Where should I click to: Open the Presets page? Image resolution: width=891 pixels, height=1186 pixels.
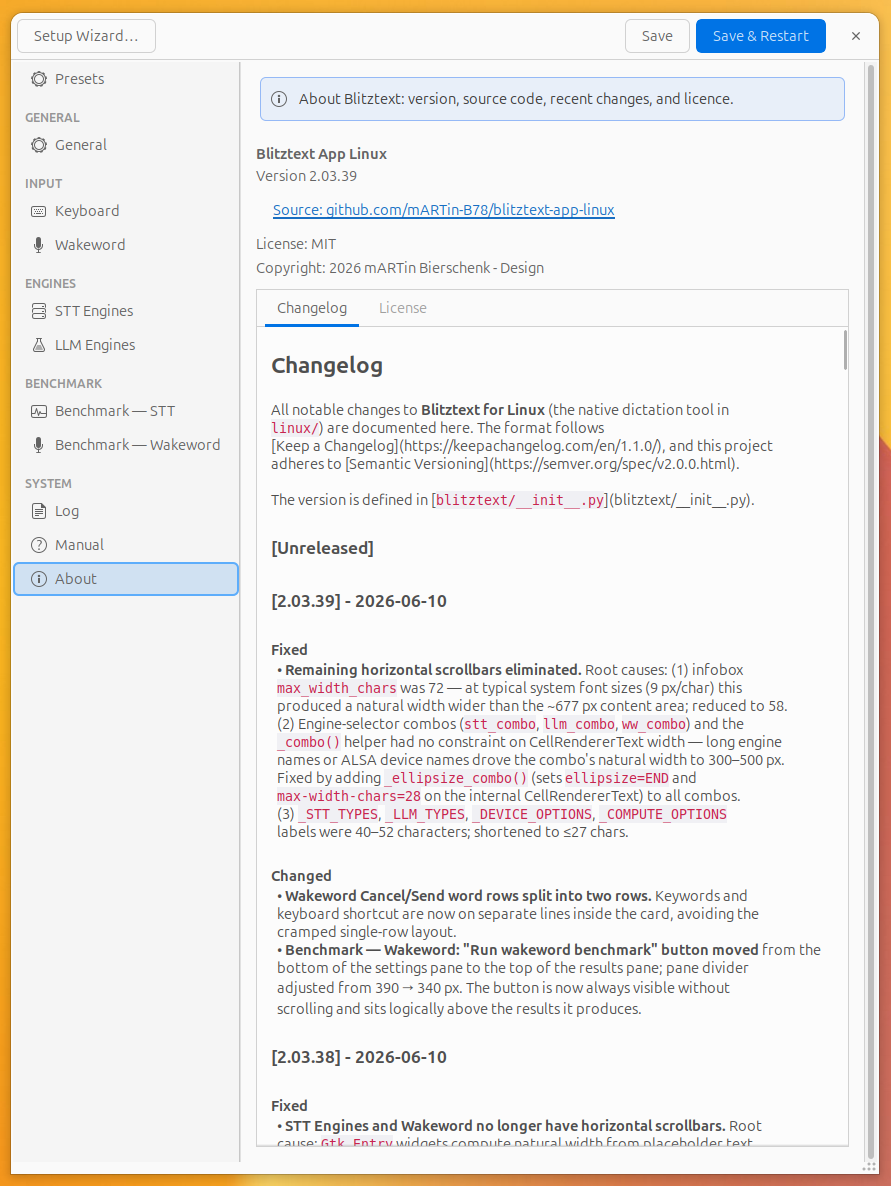tap(126, 79)
